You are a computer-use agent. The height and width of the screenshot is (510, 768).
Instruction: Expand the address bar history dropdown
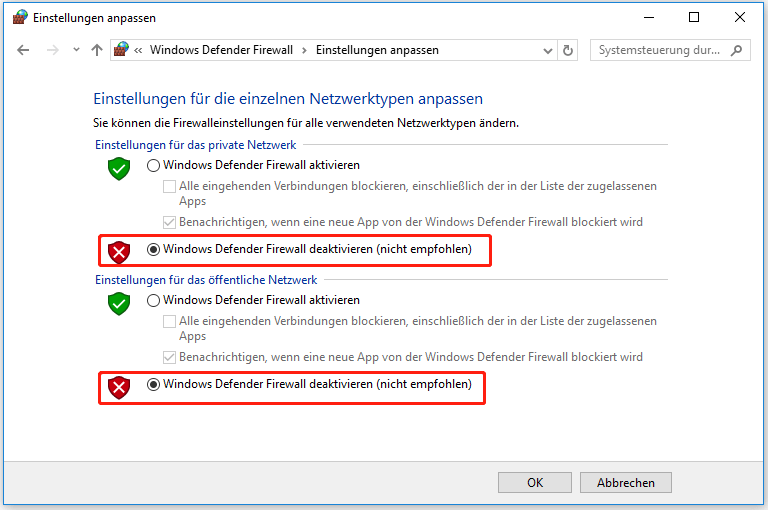click(547, 50)
